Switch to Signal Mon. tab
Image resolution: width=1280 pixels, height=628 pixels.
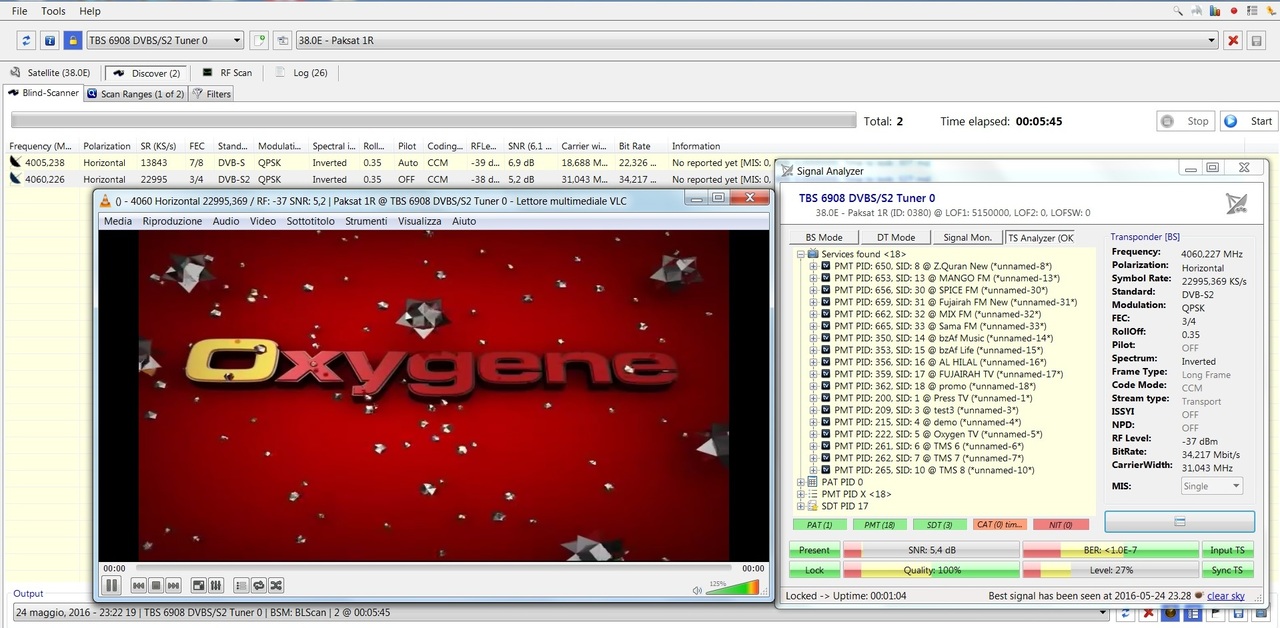coord(968,238)
